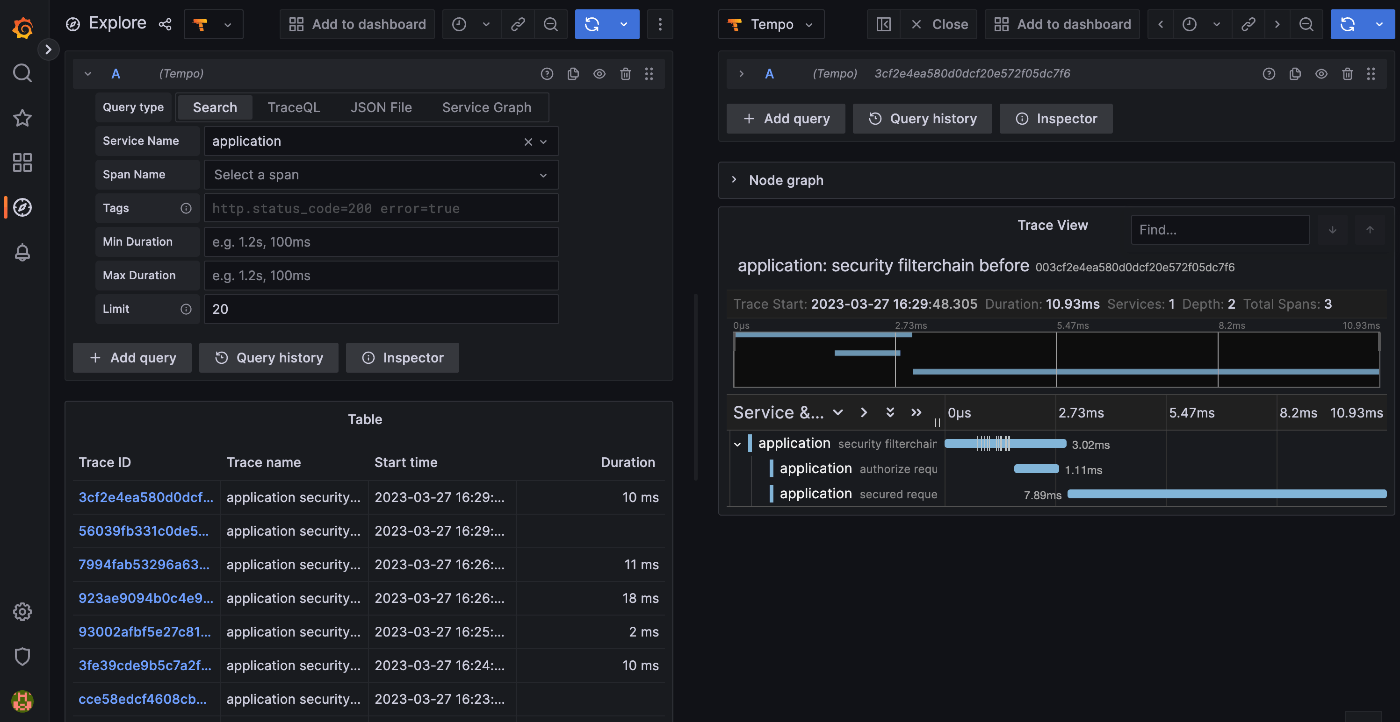The width and height of the screenshot is (1400, 722).
Task: Select TraceQL query type tab
Action: pyautogui.click(x=294, y=107)
